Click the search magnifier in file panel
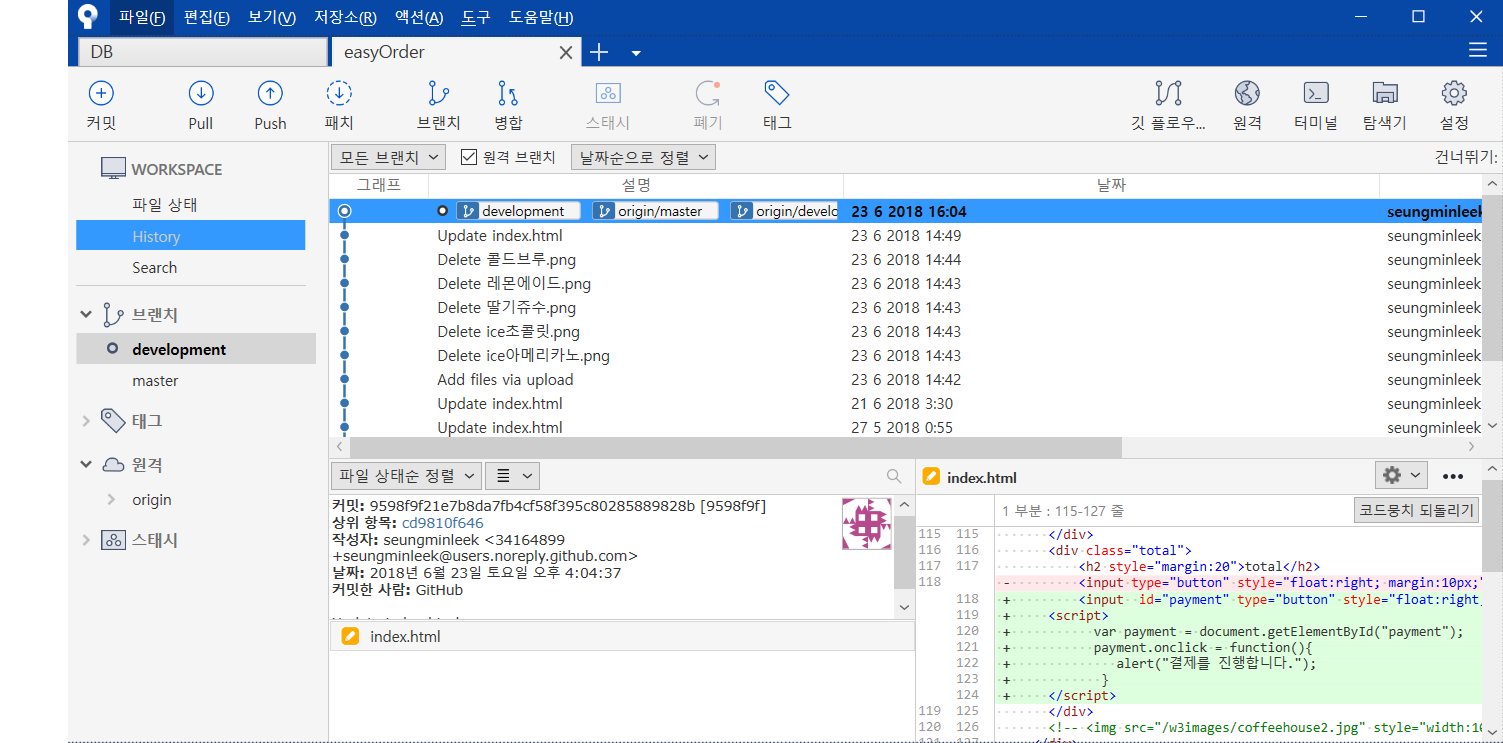Screen dimensions: 1503x743 [x=894, y=476]
